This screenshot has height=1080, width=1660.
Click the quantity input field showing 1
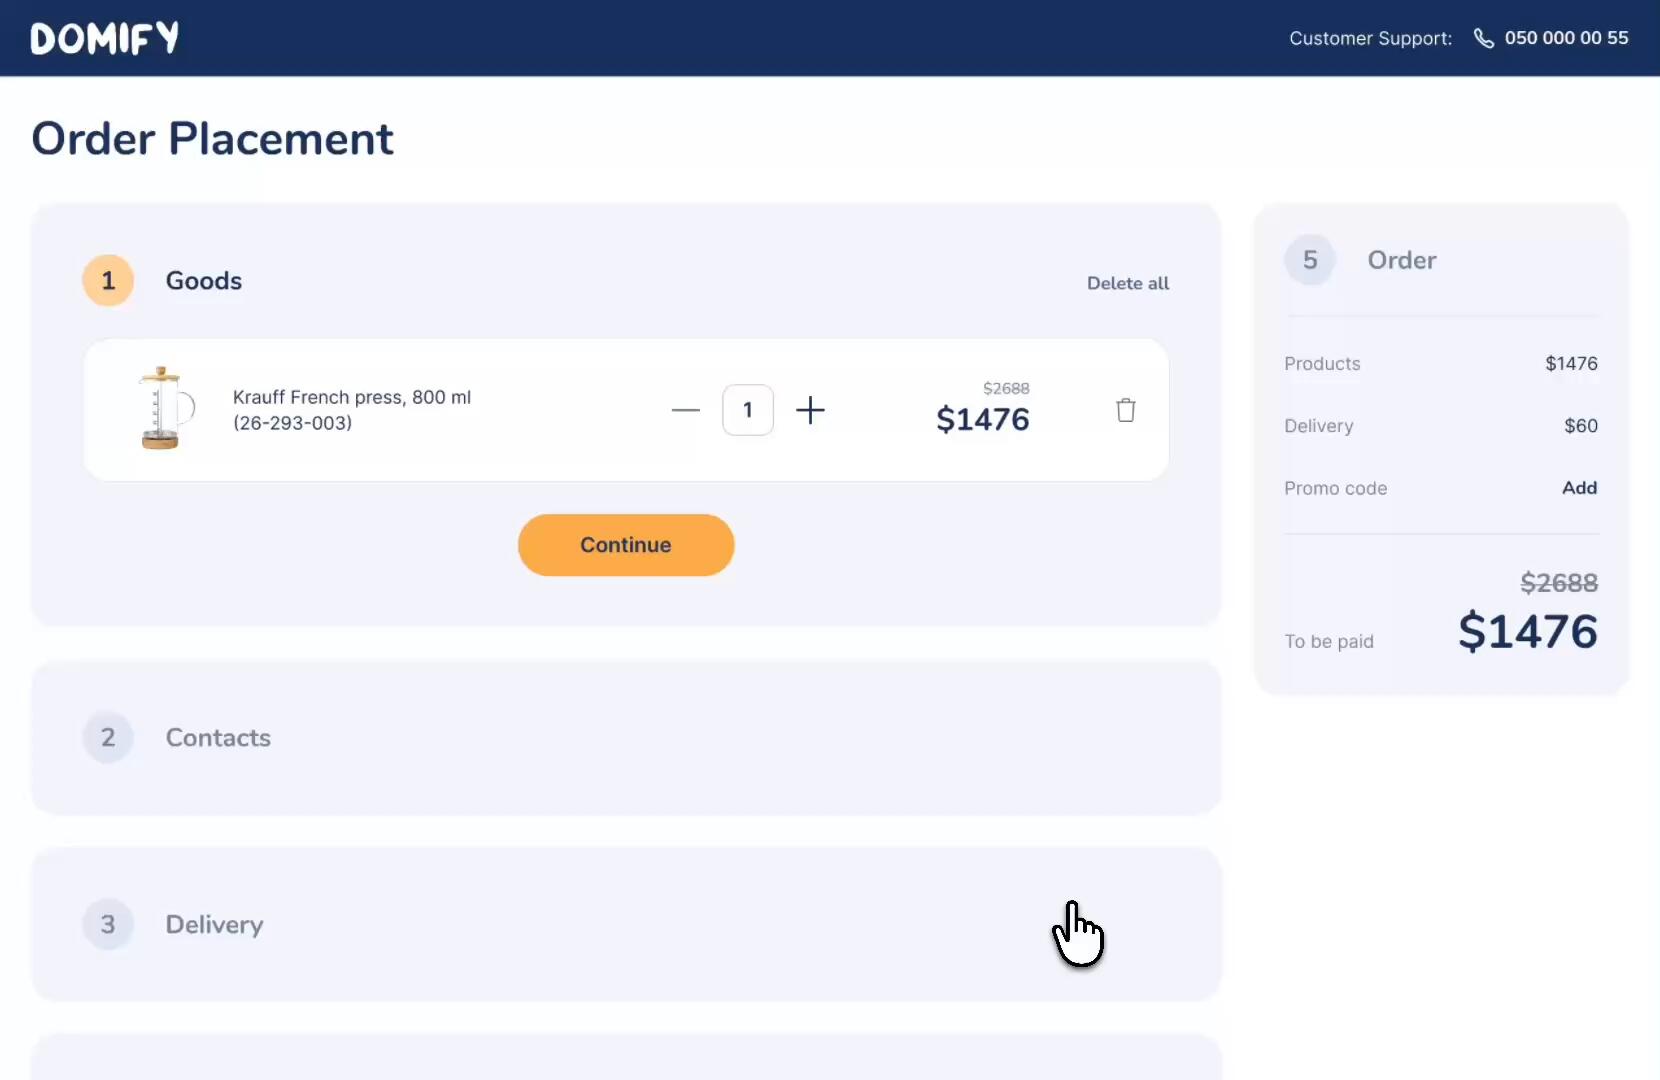tap(749, 410)
